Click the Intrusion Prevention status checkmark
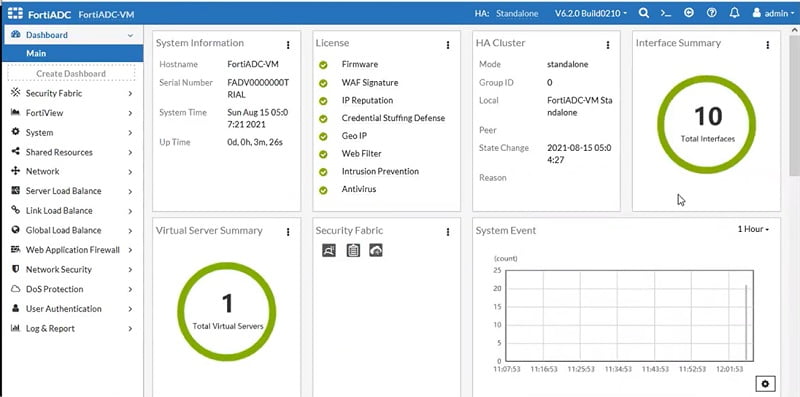The image size is (800, 397). (x=323, y=172)
